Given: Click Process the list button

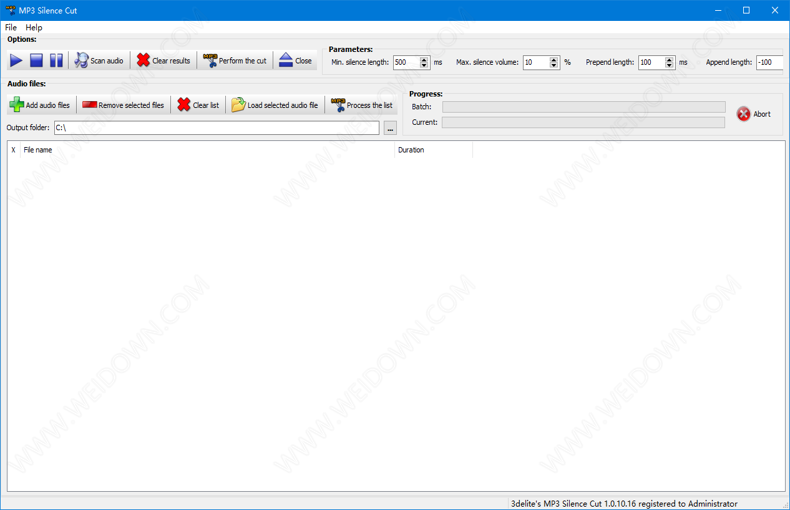Looking at the screenshot, I should [x=362, y=105].
